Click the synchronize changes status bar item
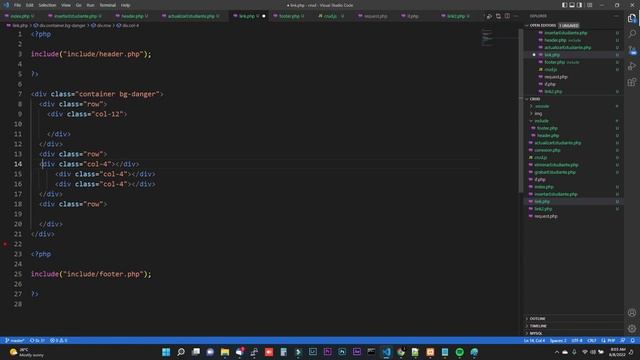The height and width of the screenshot is (360, 640). [37, 340]
